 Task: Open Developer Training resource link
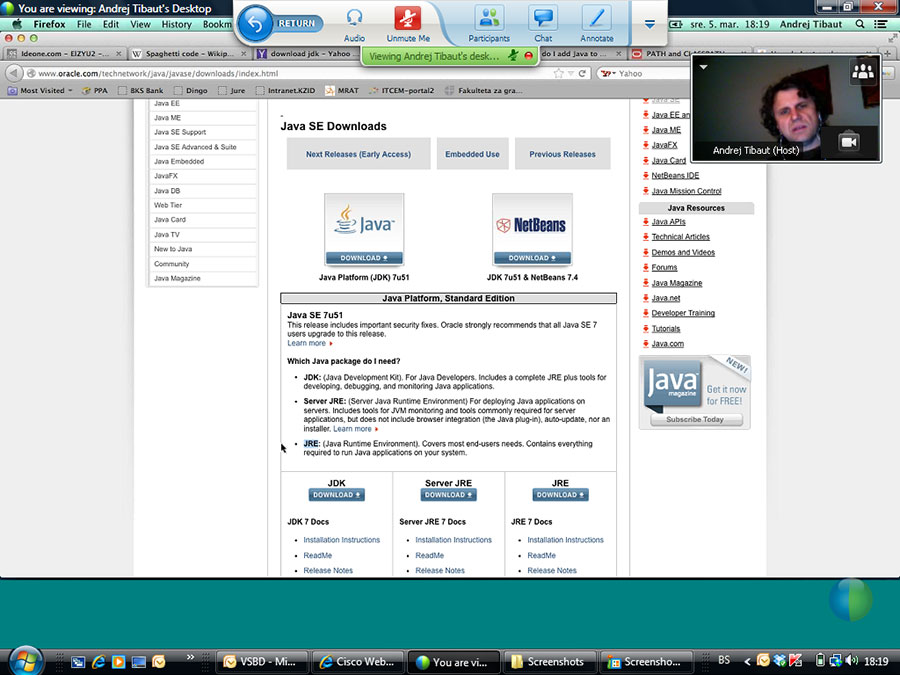click(683, 313)
